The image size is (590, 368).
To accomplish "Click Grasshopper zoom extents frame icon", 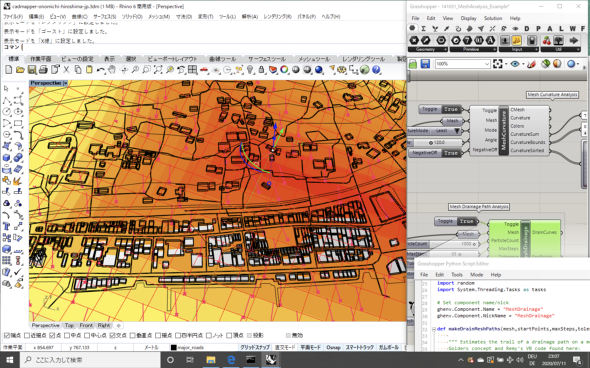I will pyautogui.click(x=497, y=64).
